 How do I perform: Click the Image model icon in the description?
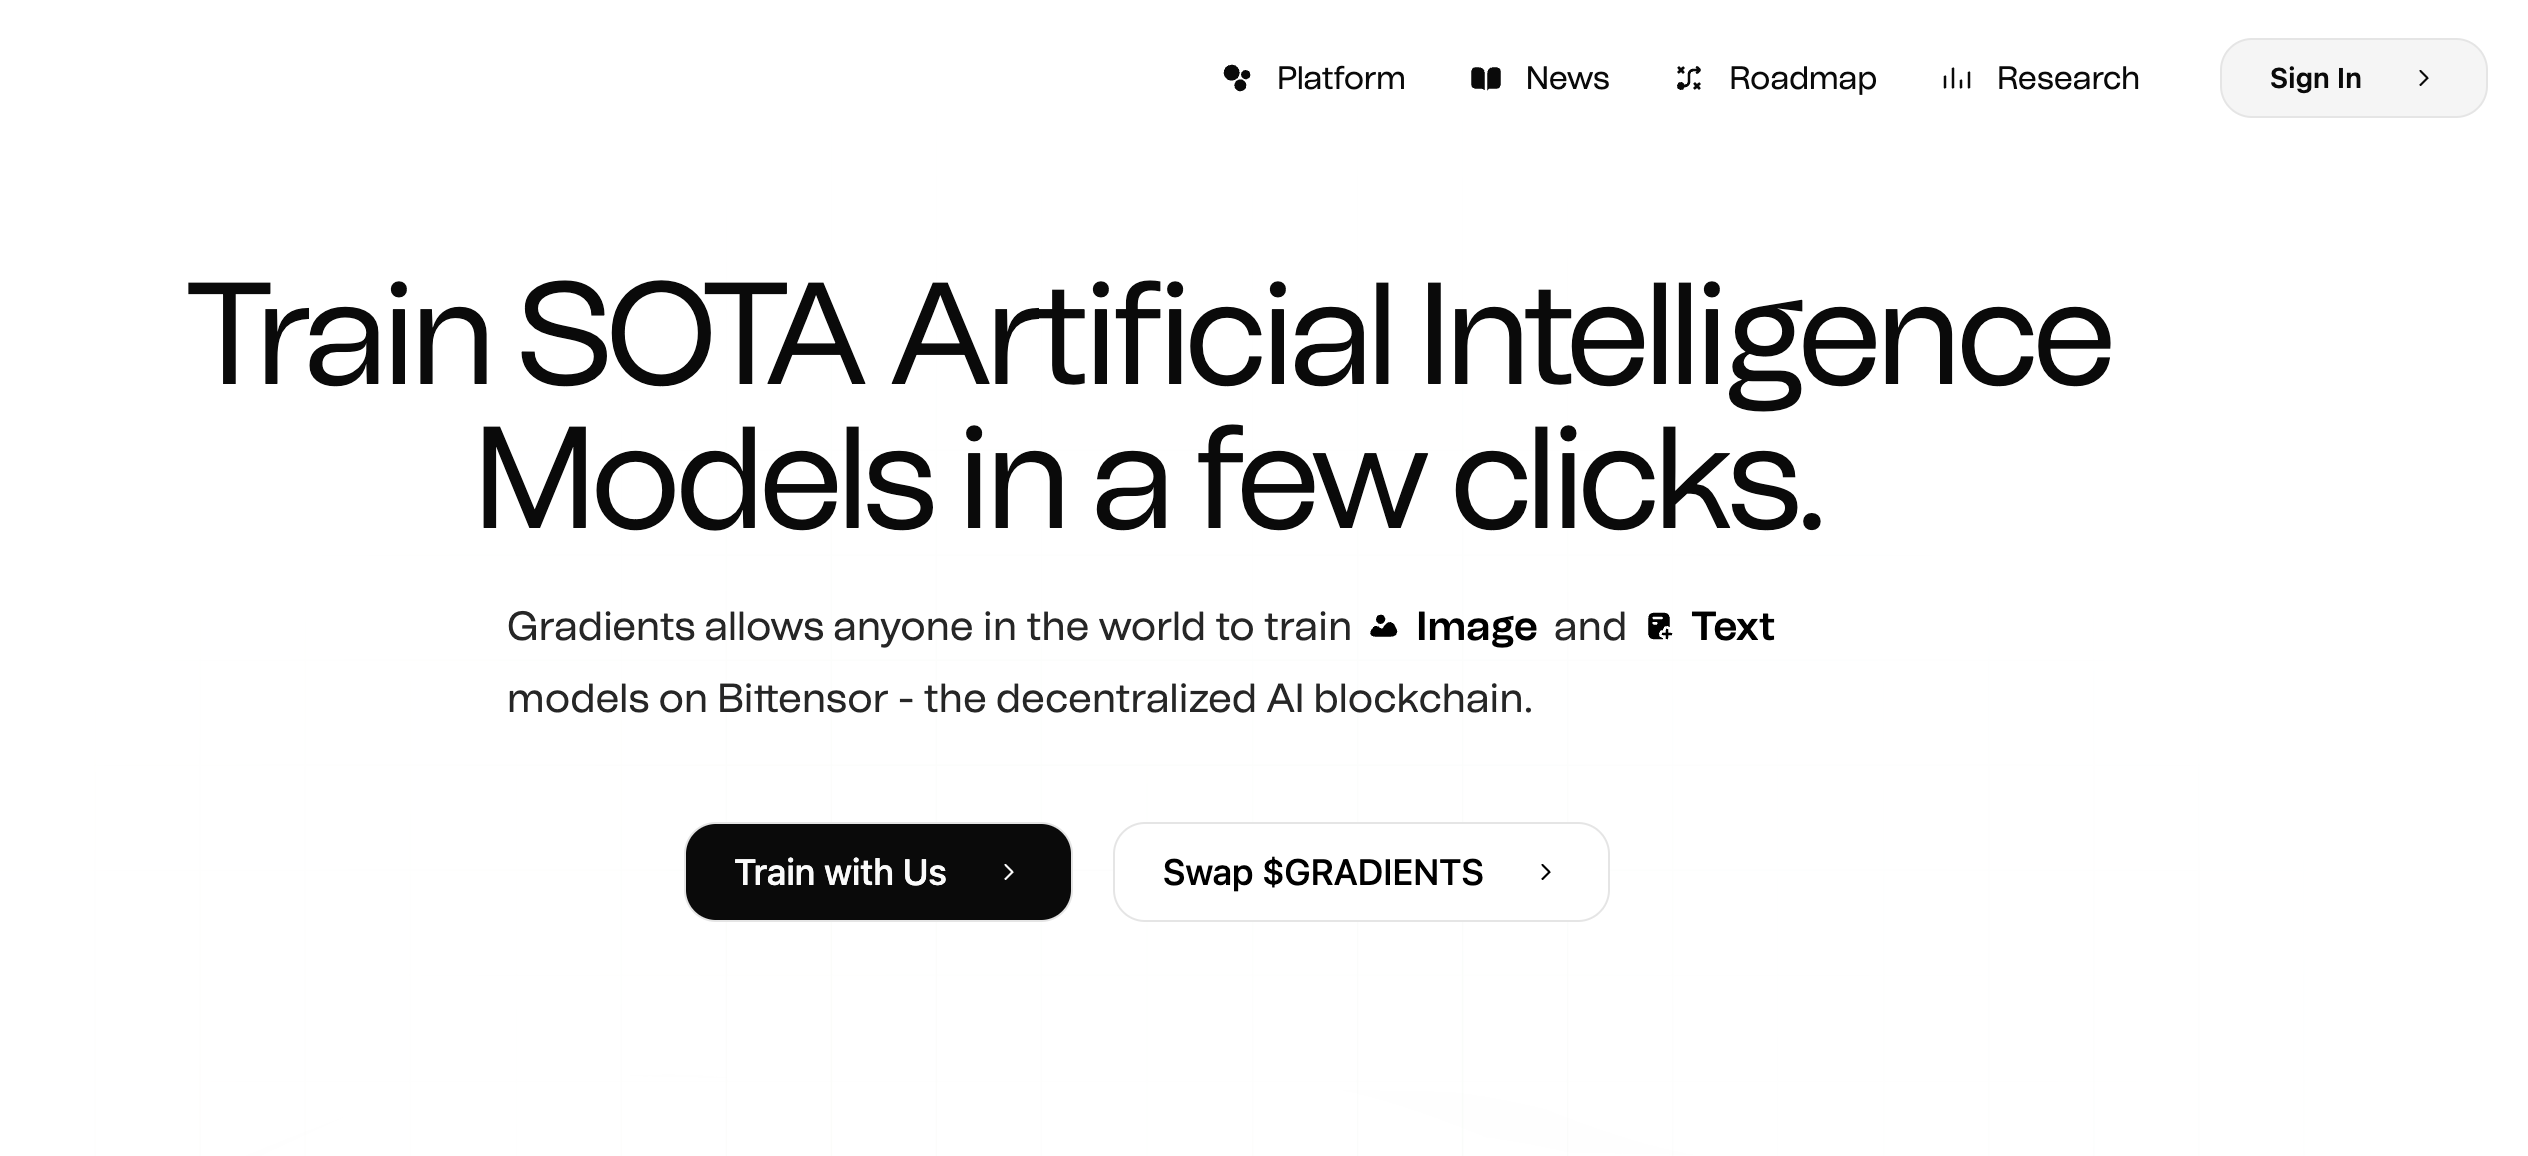coord(1385,626)
